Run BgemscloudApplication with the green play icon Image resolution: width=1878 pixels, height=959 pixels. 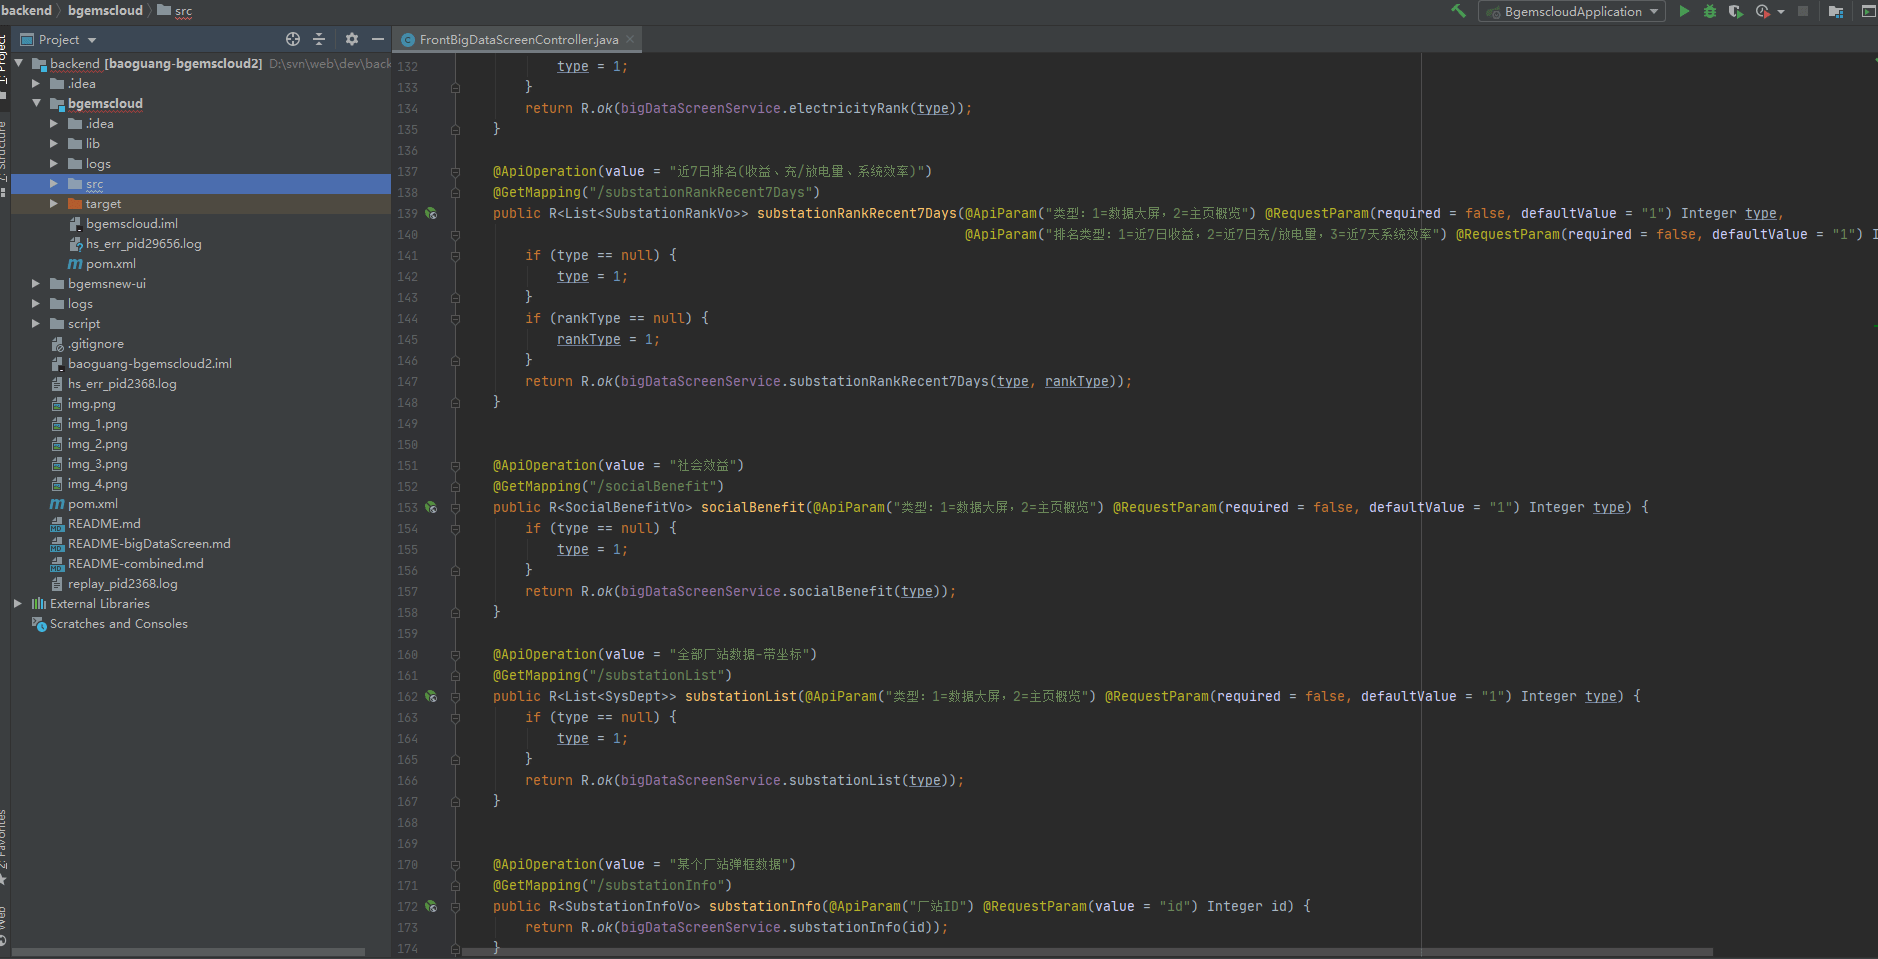[x=1684, y=11]
